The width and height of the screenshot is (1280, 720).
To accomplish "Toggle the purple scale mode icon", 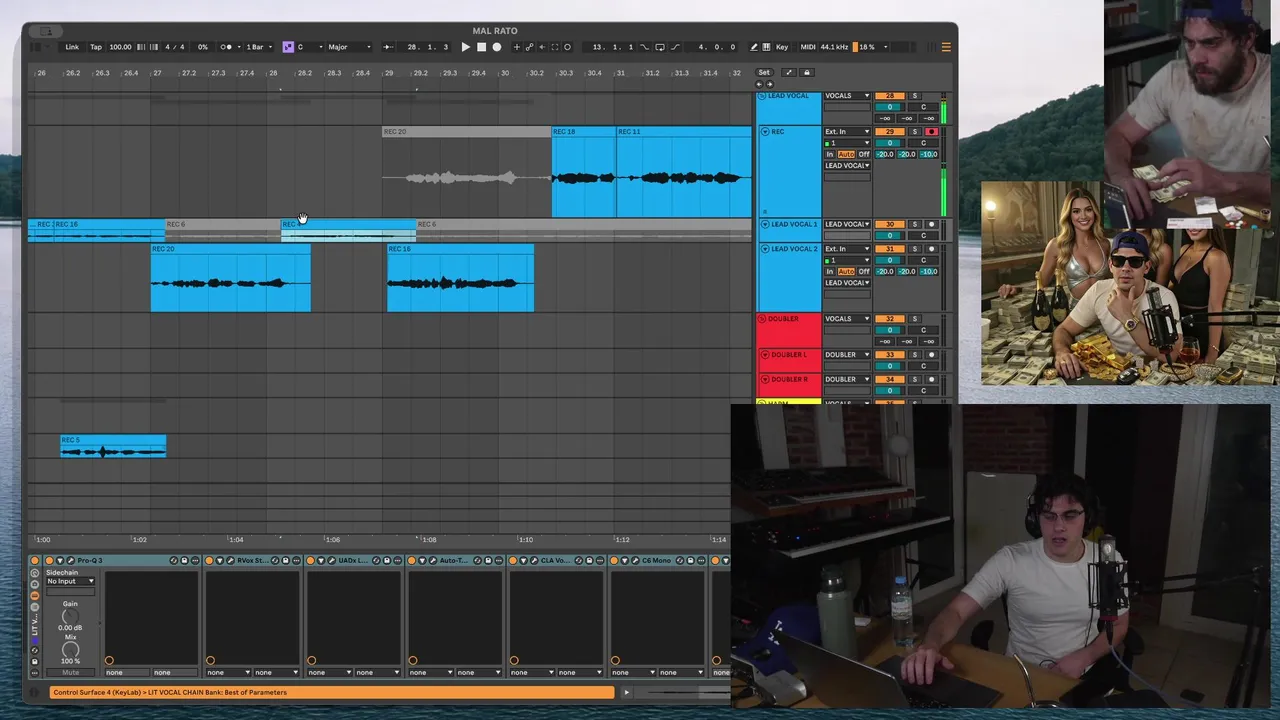I will [x=288, y=47].
